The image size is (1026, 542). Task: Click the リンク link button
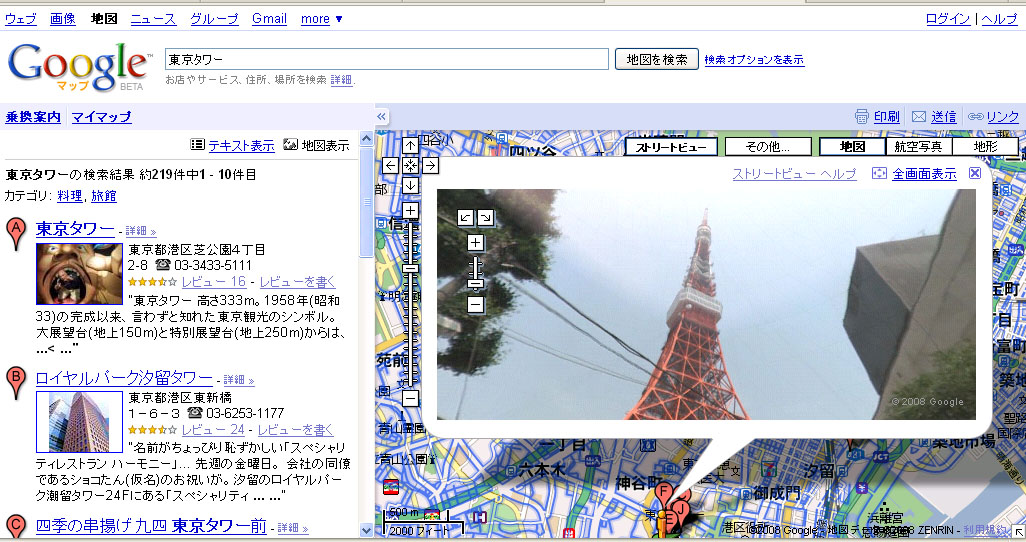[x=1003, y=117]
